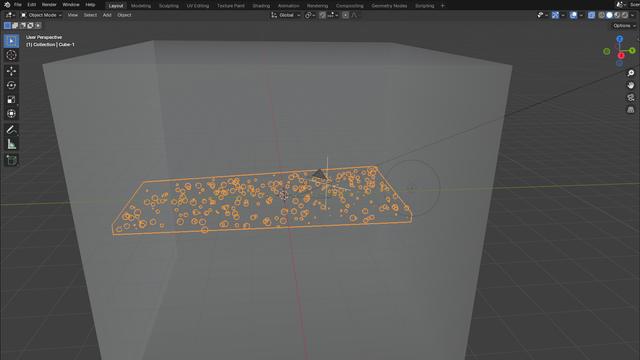Open the viewport Add menu

pyautogui.click(x=107, y=15)
